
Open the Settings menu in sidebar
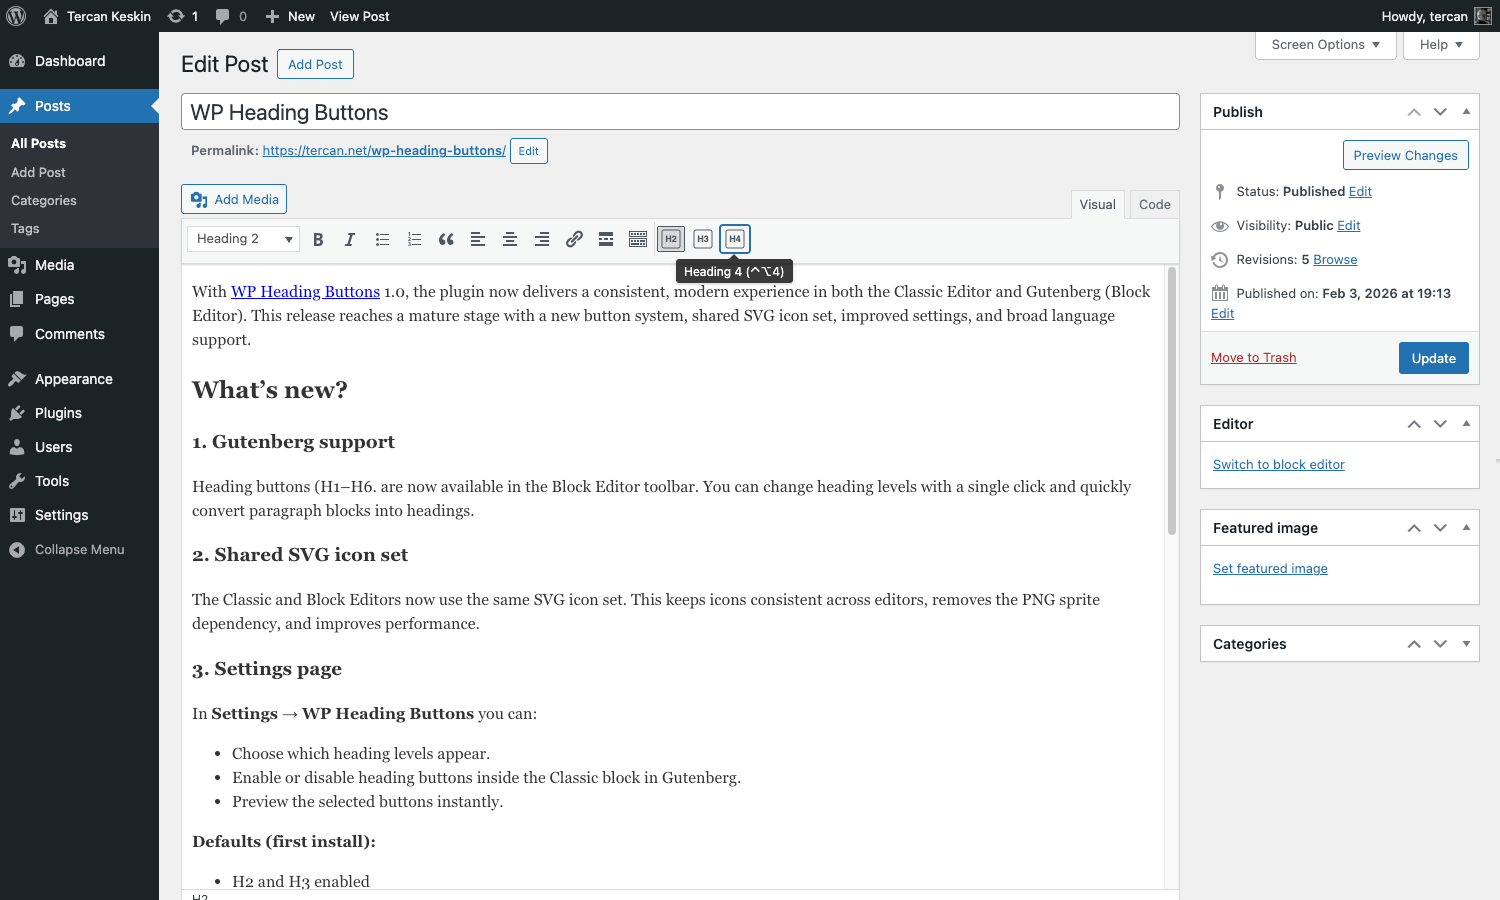coord(79,515)
